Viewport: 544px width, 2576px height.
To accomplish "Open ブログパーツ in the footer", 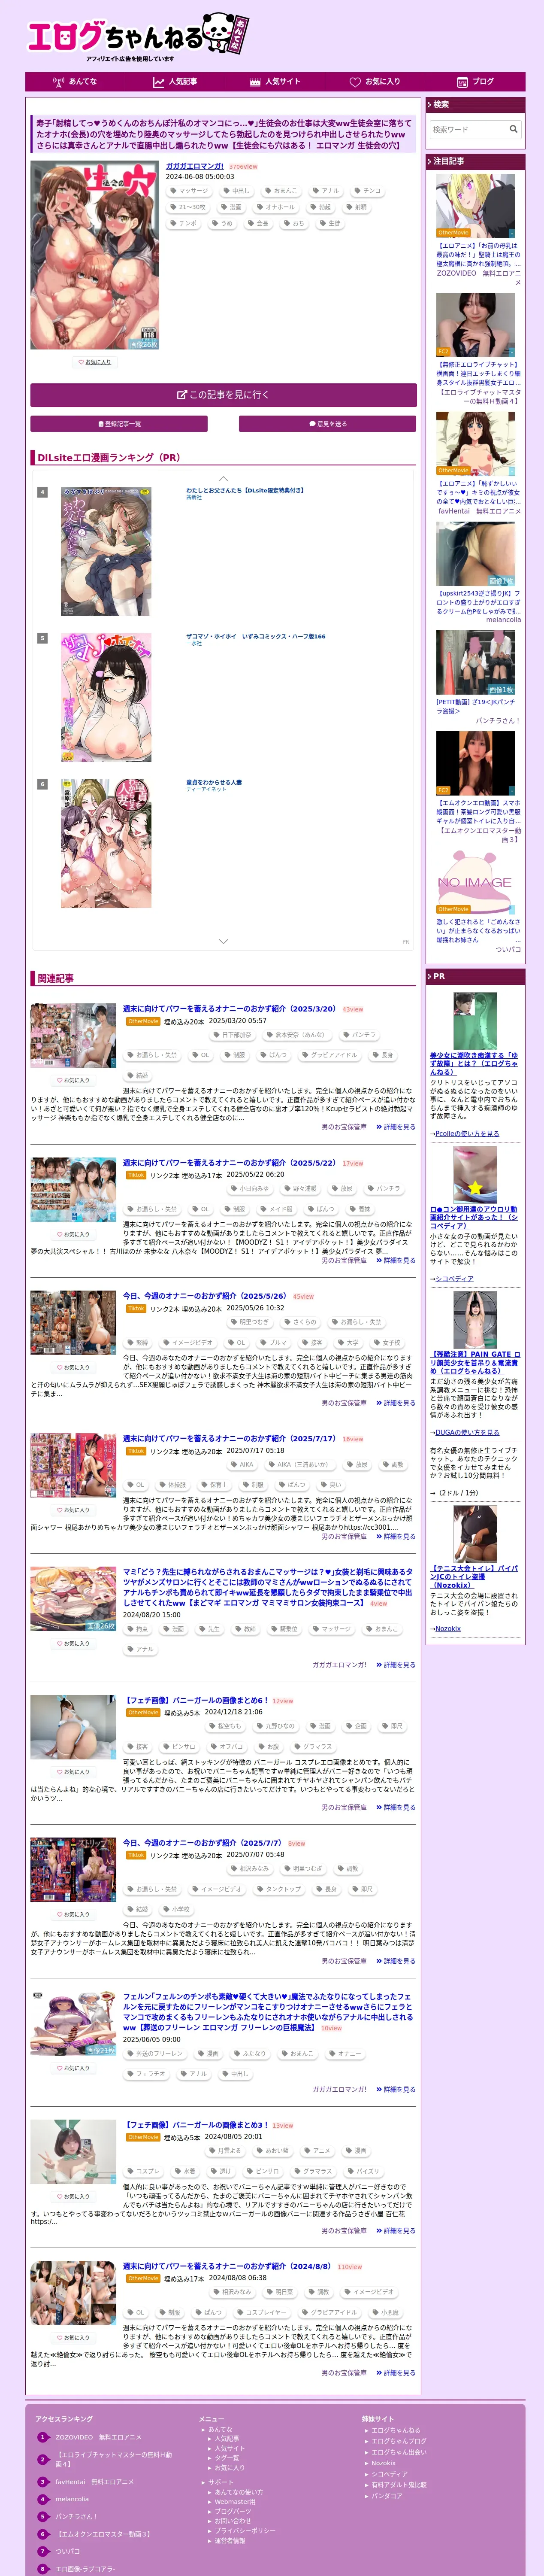I will pyautogui.click(x=233, y=2511).
